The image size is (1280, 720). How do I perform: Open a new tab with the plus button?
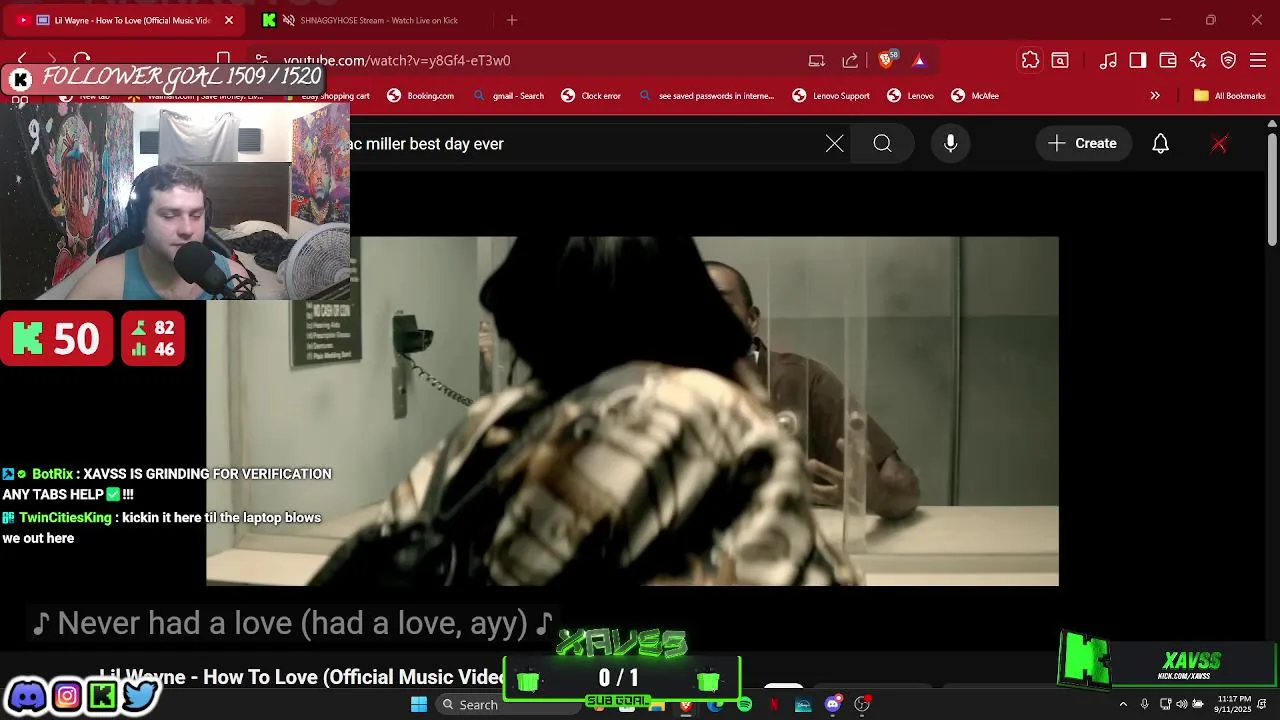click(512, 20)
